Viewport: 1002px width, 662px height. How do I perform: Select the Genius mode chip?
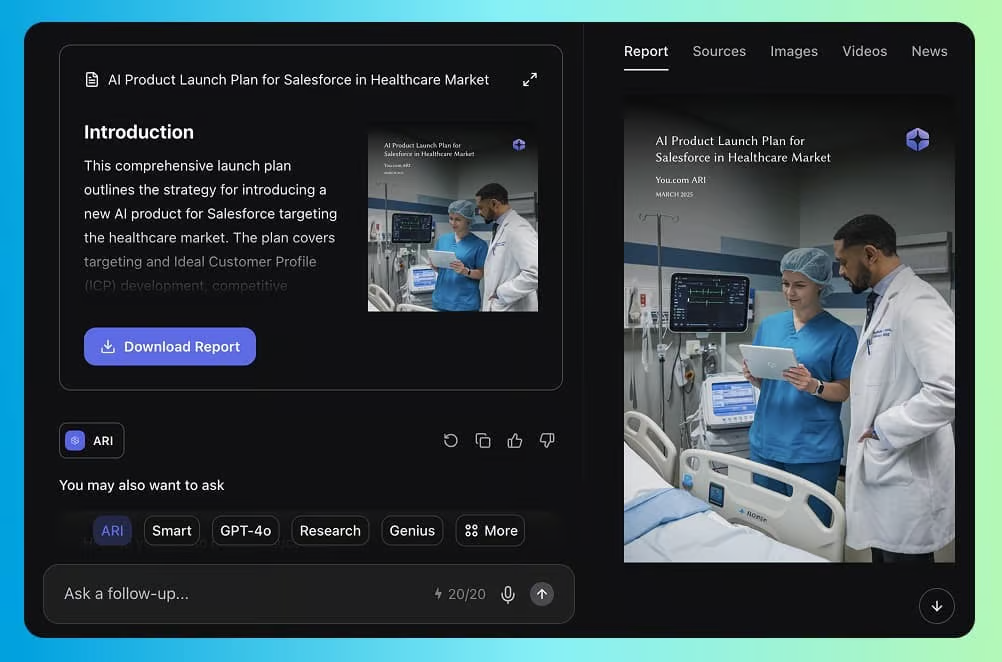pyautogui.click(x=412, y=531)
